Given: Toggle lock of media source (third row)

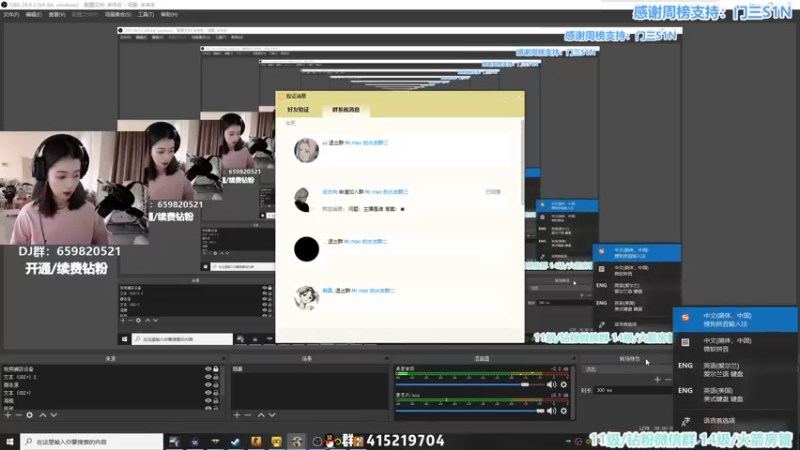Looking at the screenshot, I should point(216,385).
